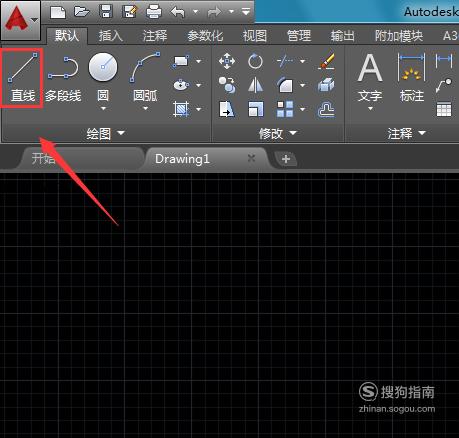Create a new drawing from quick access toolbar
The height and width of the screenshot is (438, 459).
[58, 12]
